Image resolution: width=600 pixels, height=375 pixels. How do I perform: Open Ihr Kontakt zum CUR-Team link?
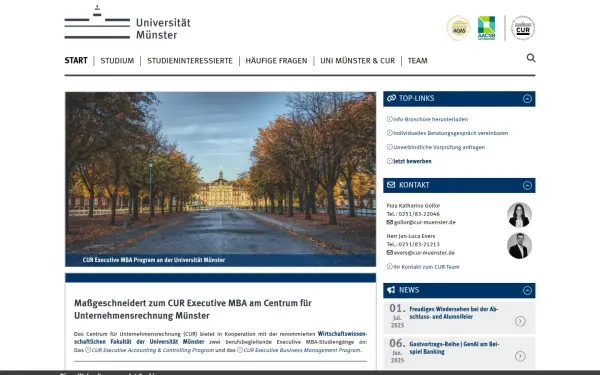[426, 267]
